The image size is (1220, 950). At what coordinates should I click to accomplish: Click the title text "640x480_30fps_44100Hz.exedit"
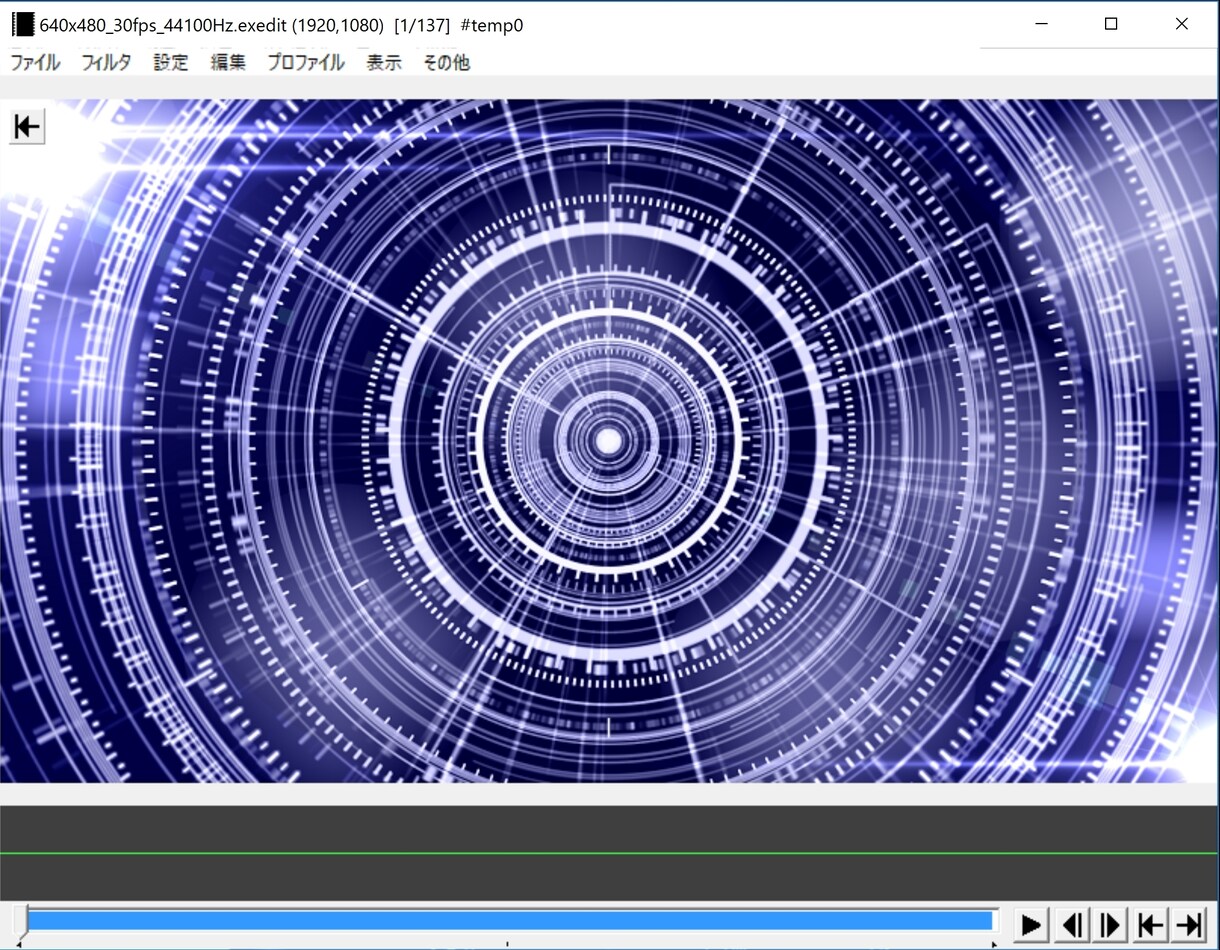pos(163,25)
